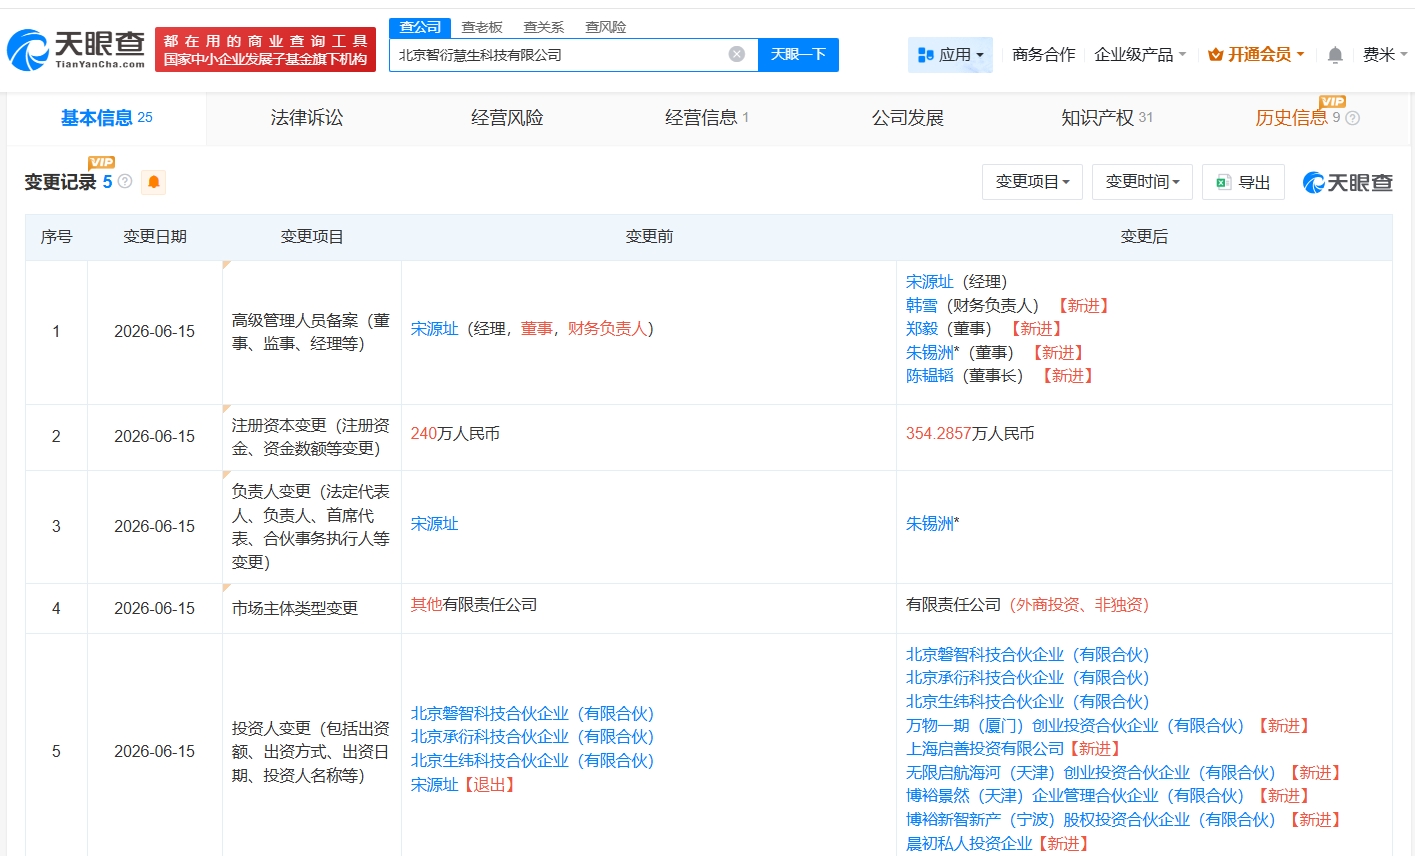This screenshot has width=1415, height=856.
Task: Click the help question mark beside 变更记录
Action: pos(125,181)
